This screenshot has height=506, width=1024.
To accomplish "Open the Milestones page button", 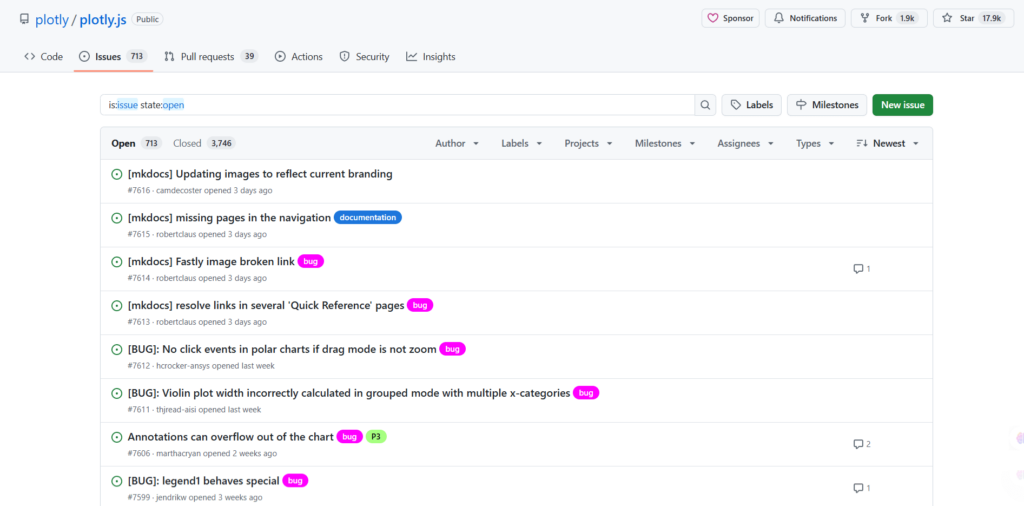I will [x=826, y=105].
